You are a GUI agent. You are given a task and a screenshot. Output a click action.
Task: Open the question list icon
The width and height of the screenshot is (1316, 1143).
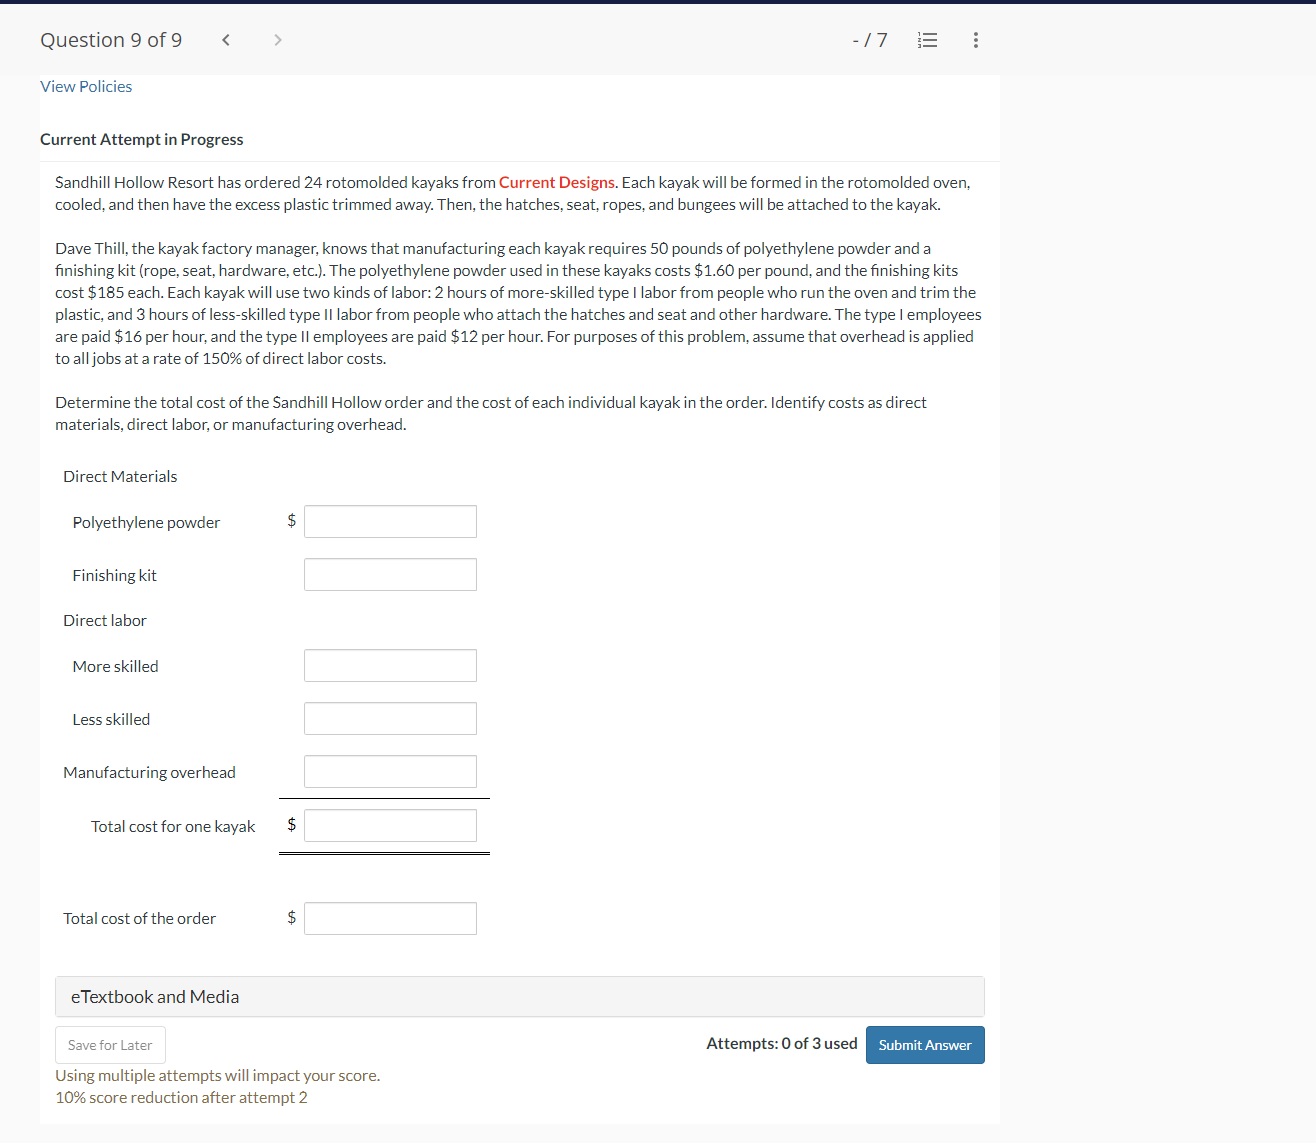click(927, 40)
